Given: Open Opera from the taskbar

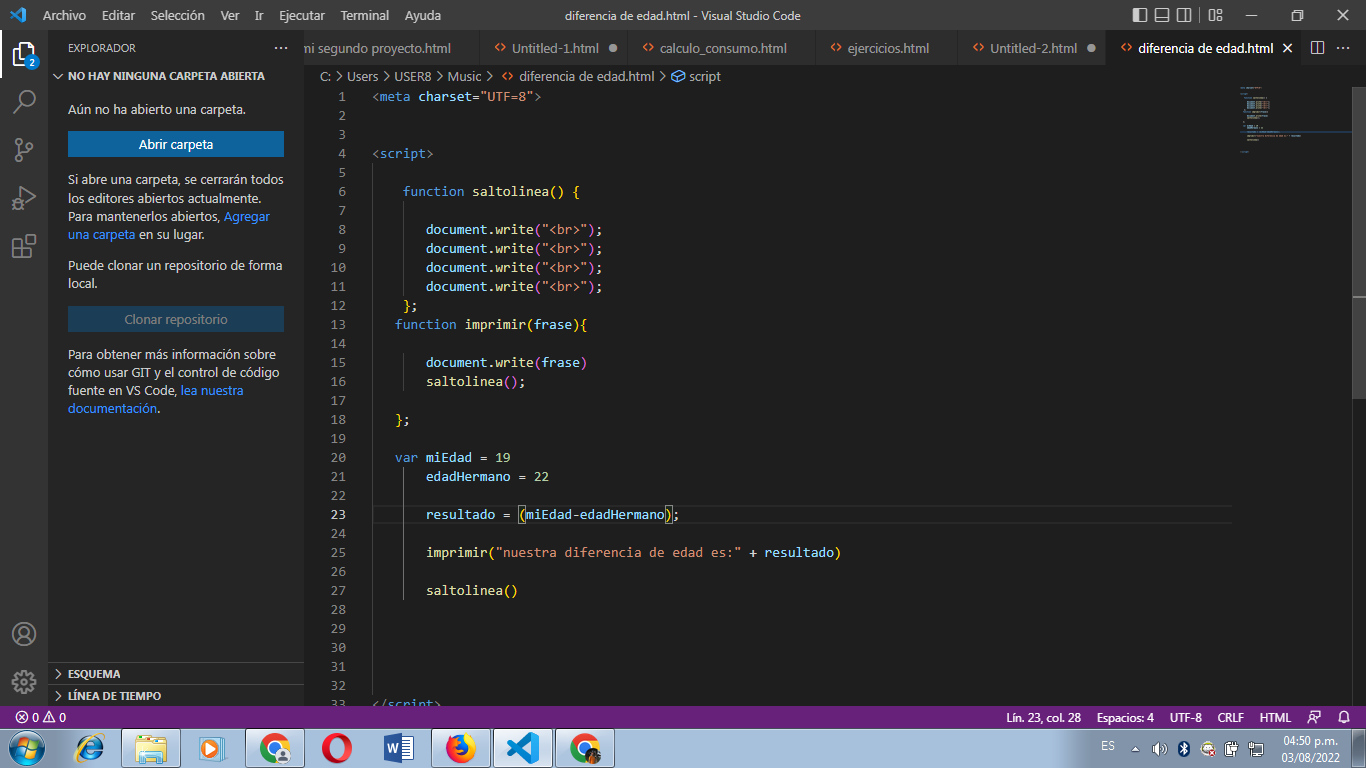Looking at the screenshot, I should pyautogui.click(x=337, y=748).
